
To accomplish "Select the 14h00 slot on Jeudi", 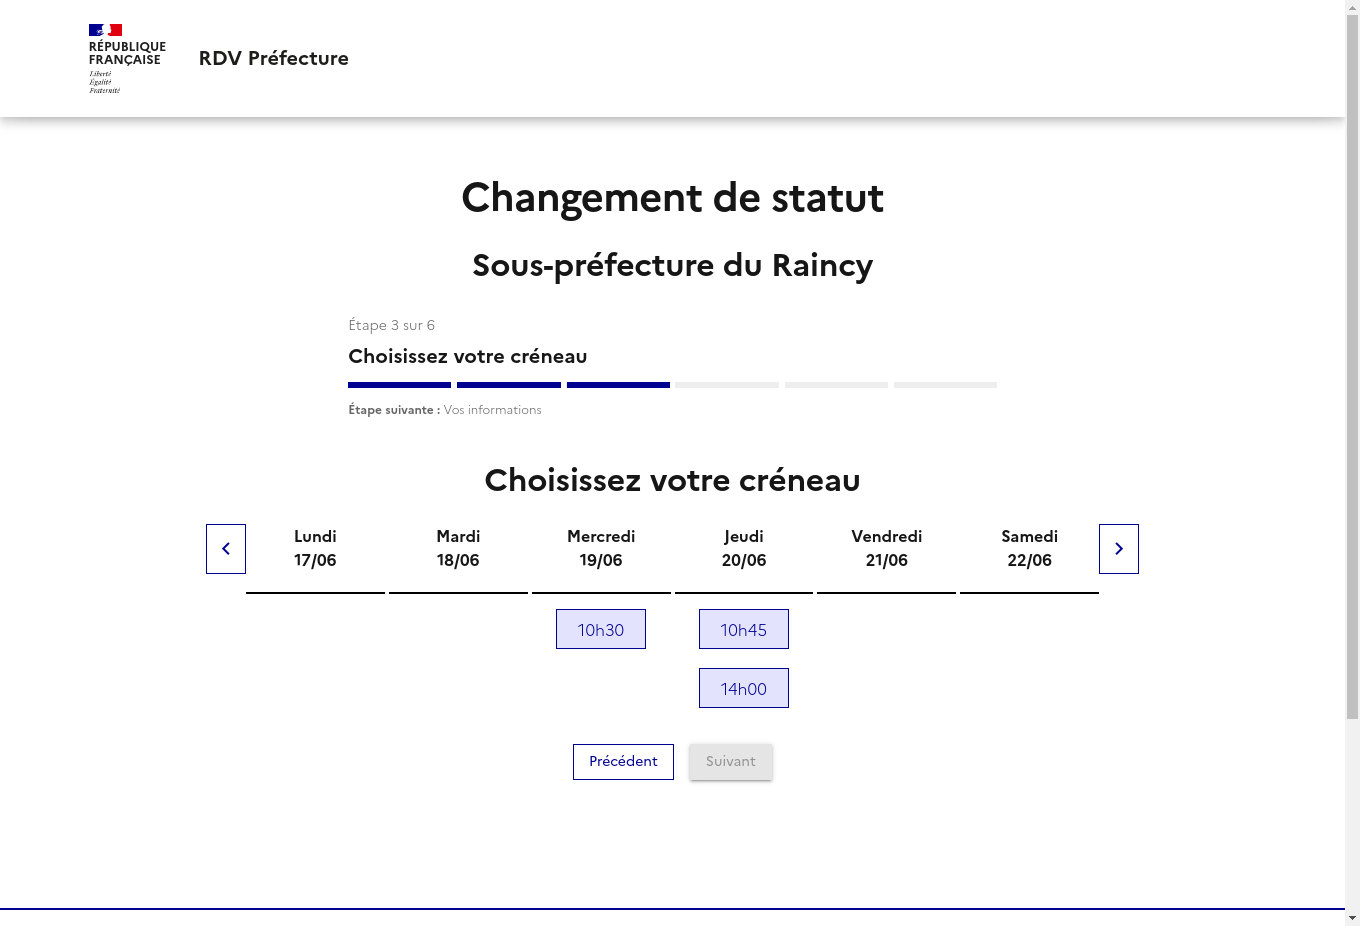I will [x=744, y=688].
